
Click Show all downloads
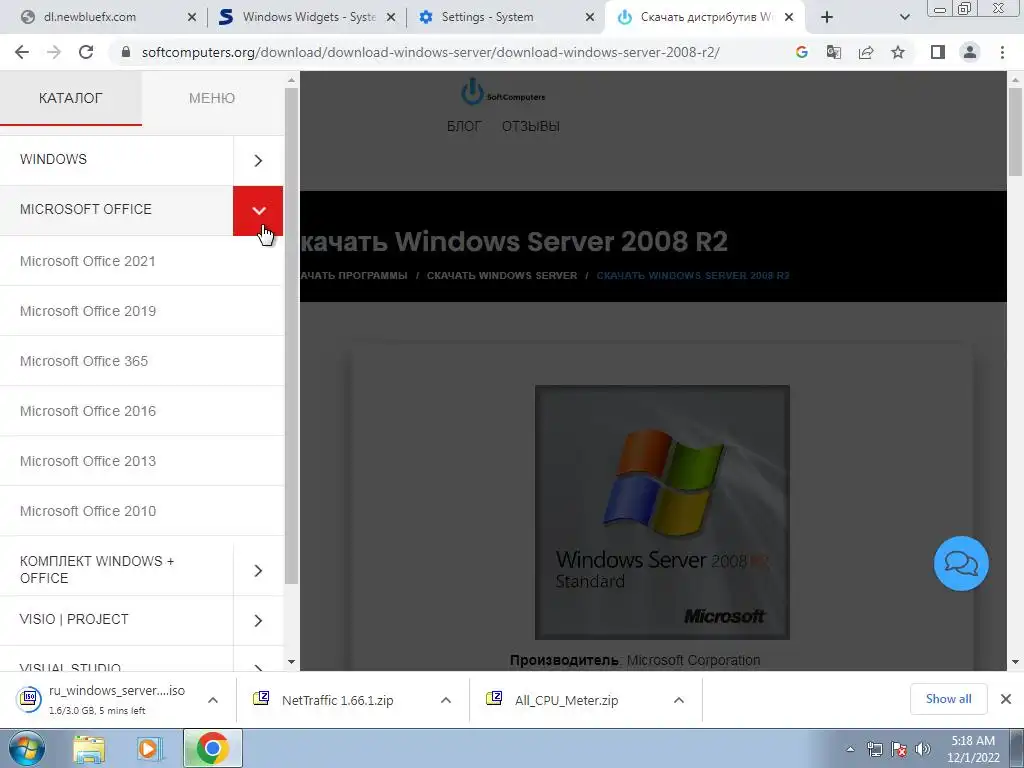(948, 699)
